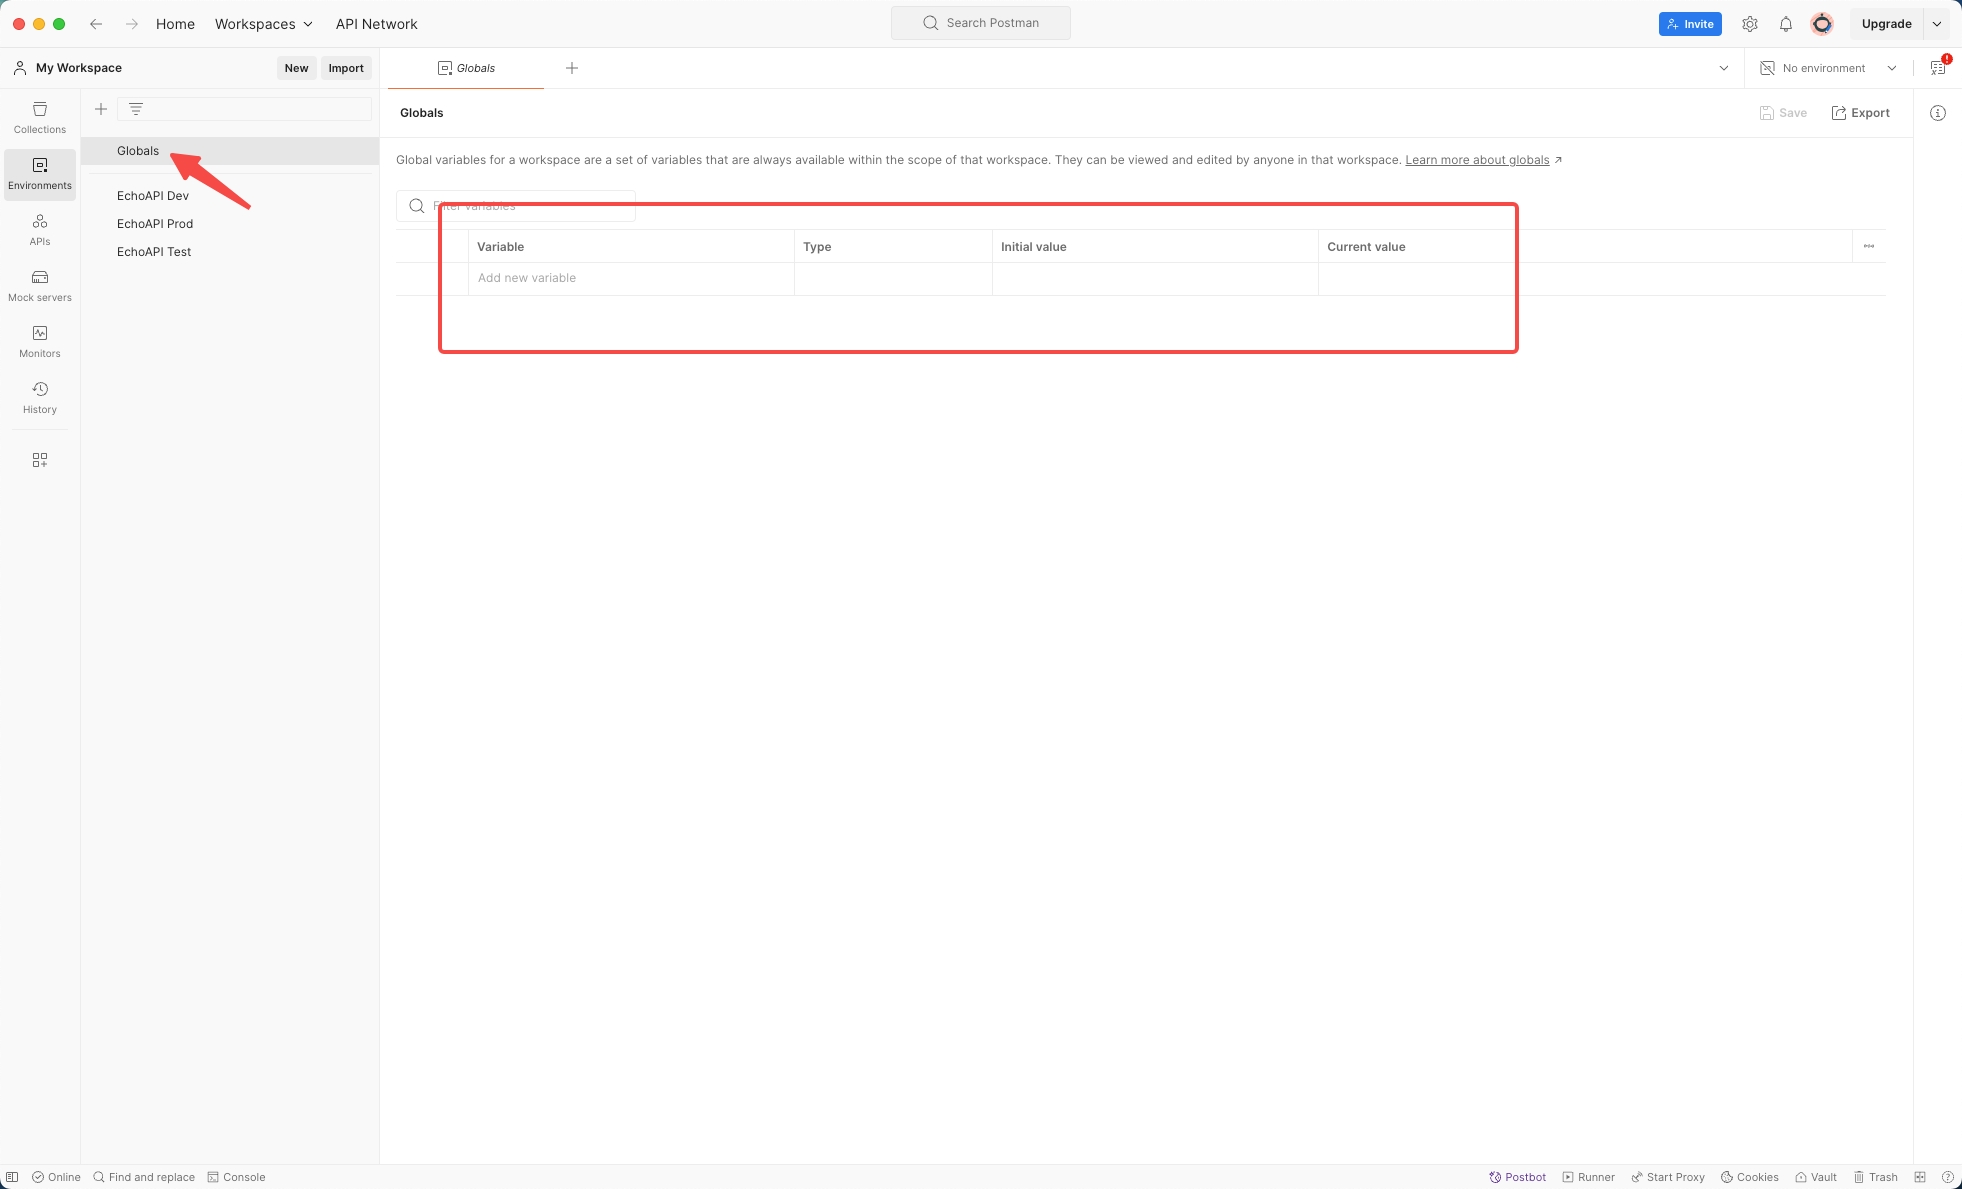Image resolution: width=1962 pixels, height=1189 pixels.
Task: Open help question mark icon in footer
Action: point(1947,1177)
